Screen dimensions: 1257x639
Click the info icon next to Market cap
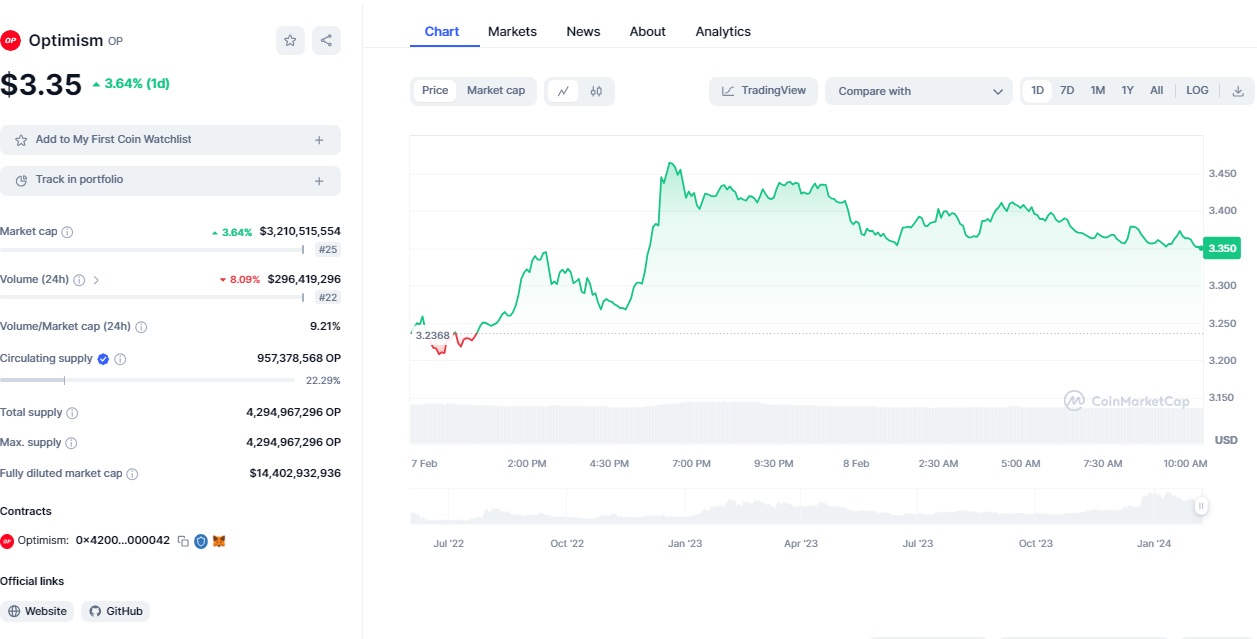click(x=67, y=232)
